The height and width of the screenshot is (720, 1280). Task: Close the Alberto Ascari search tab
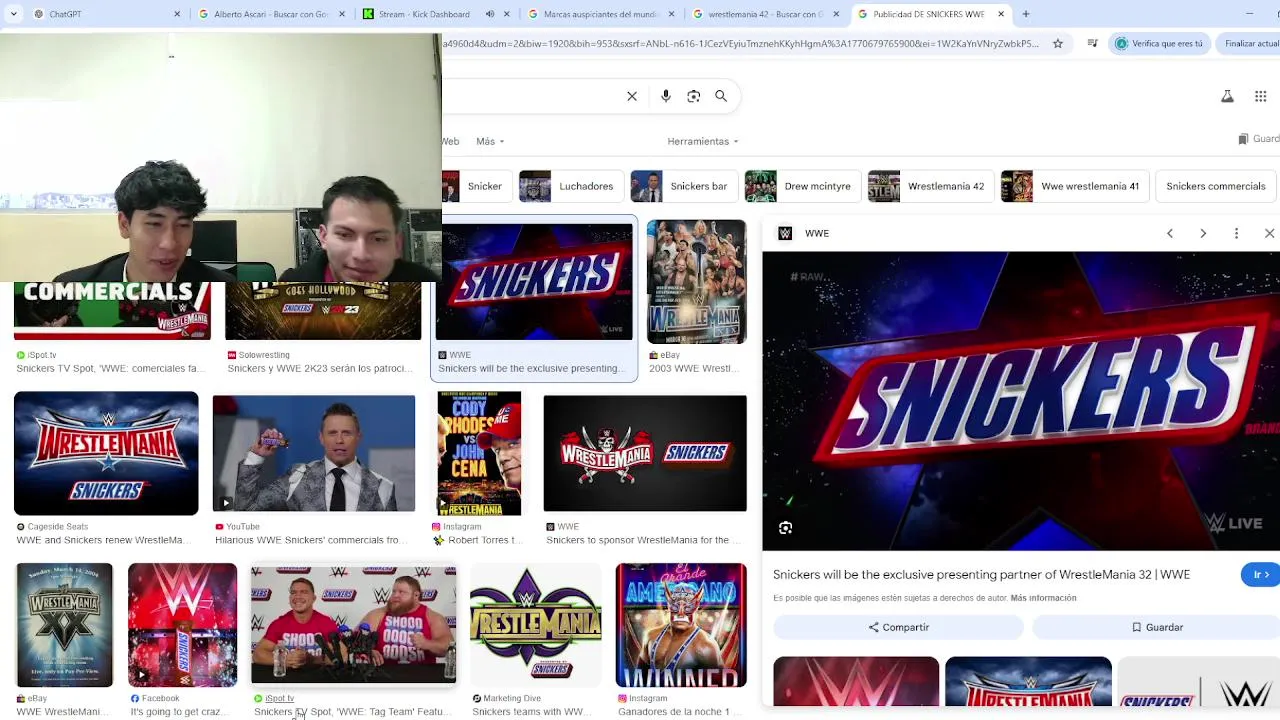[342, 14]
